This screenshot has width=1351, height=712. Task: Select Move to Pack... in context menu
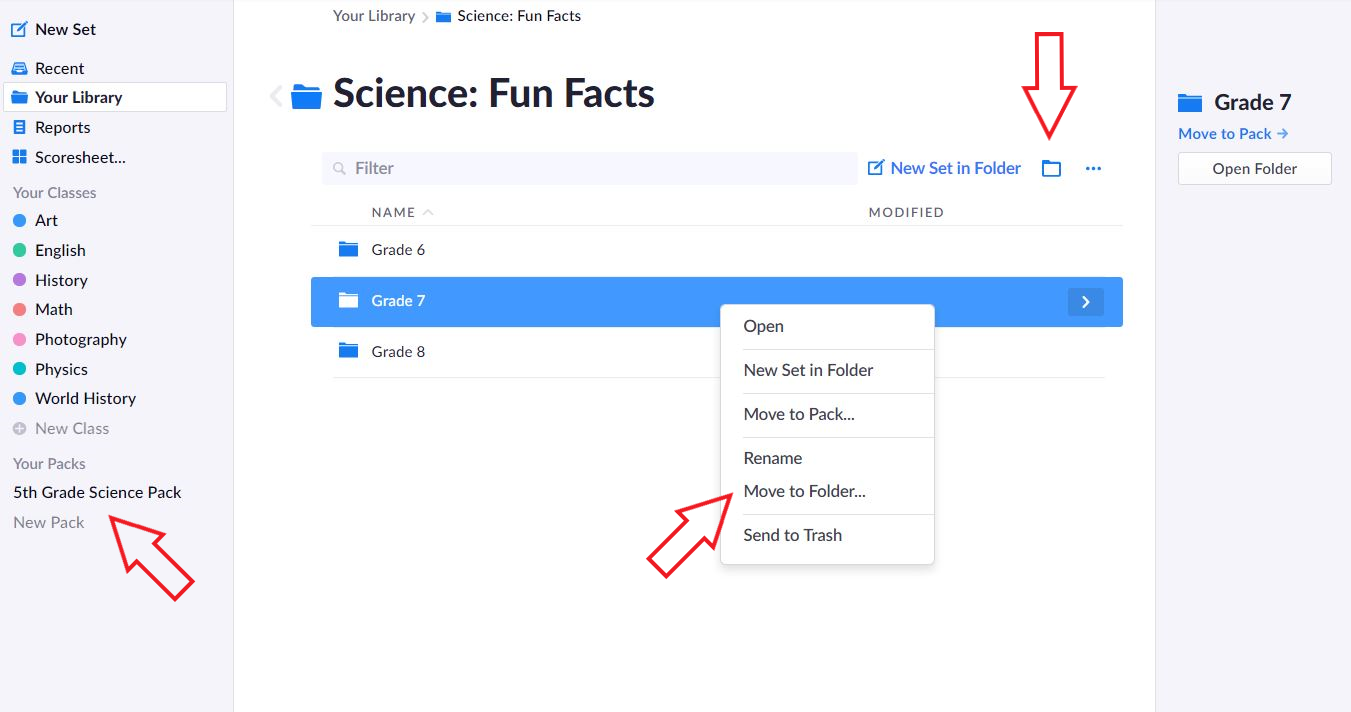(x=799, y=414)
